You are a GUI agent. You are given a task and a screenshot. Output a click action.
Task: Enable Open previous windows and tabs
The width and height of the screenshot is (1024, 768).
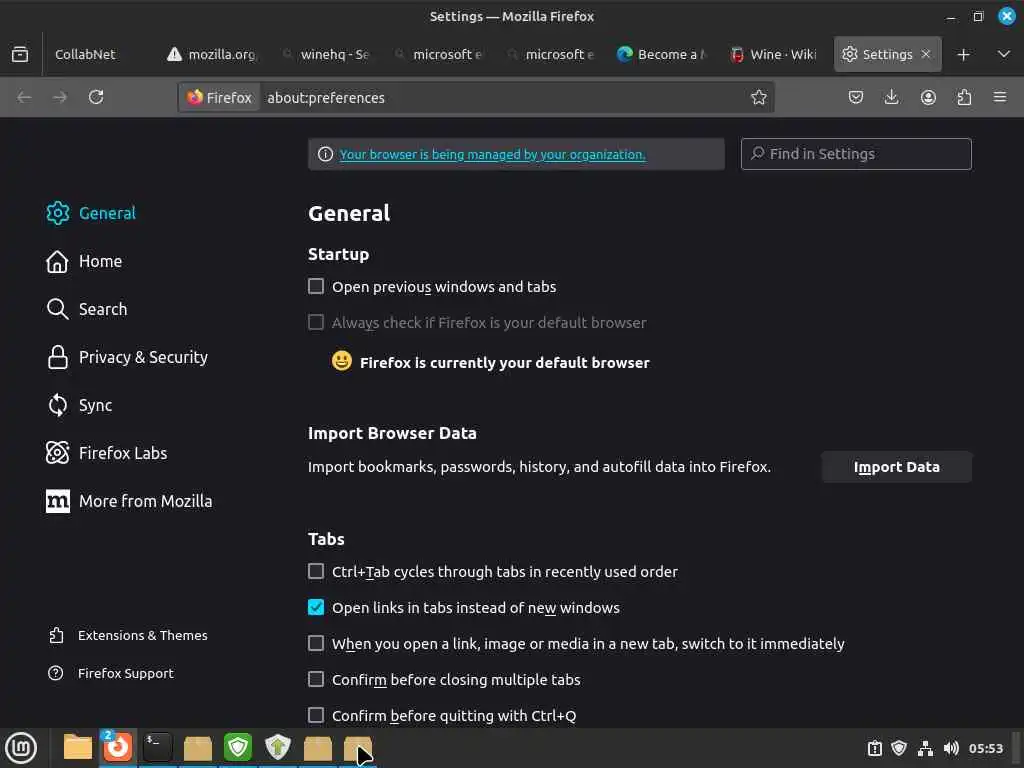(x=315, y=287)
